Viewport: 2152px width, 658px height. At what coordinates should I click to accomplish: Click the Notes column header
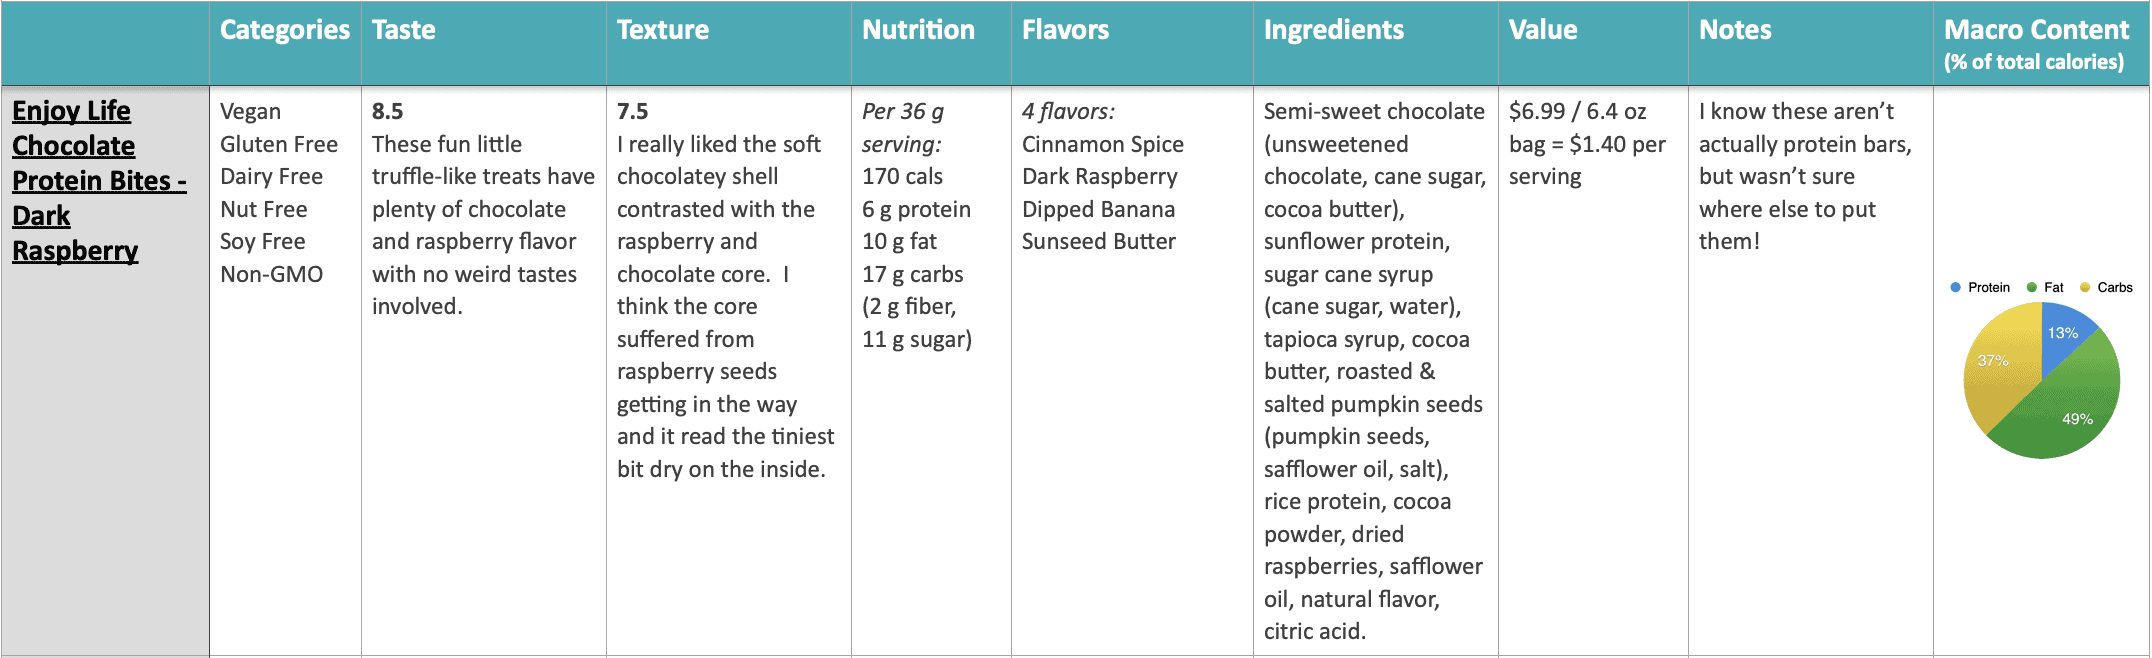[x=1735, y=30]
